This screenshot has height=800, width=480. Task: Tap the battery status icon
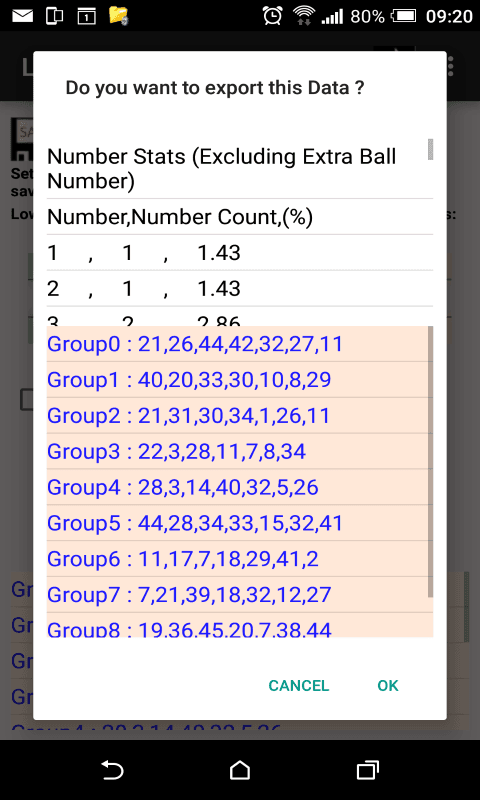coord(405,16)
